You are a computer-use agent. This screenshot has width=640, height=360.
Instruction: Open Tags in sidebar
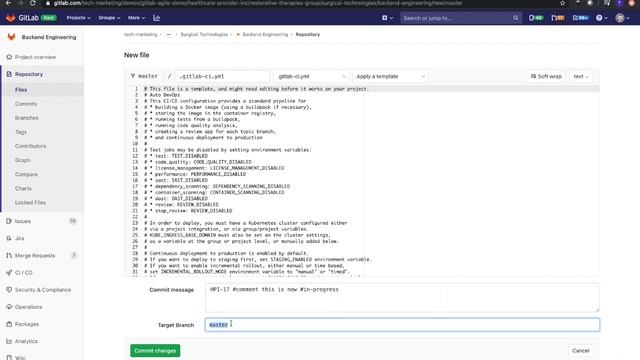(x=21, y=132)
